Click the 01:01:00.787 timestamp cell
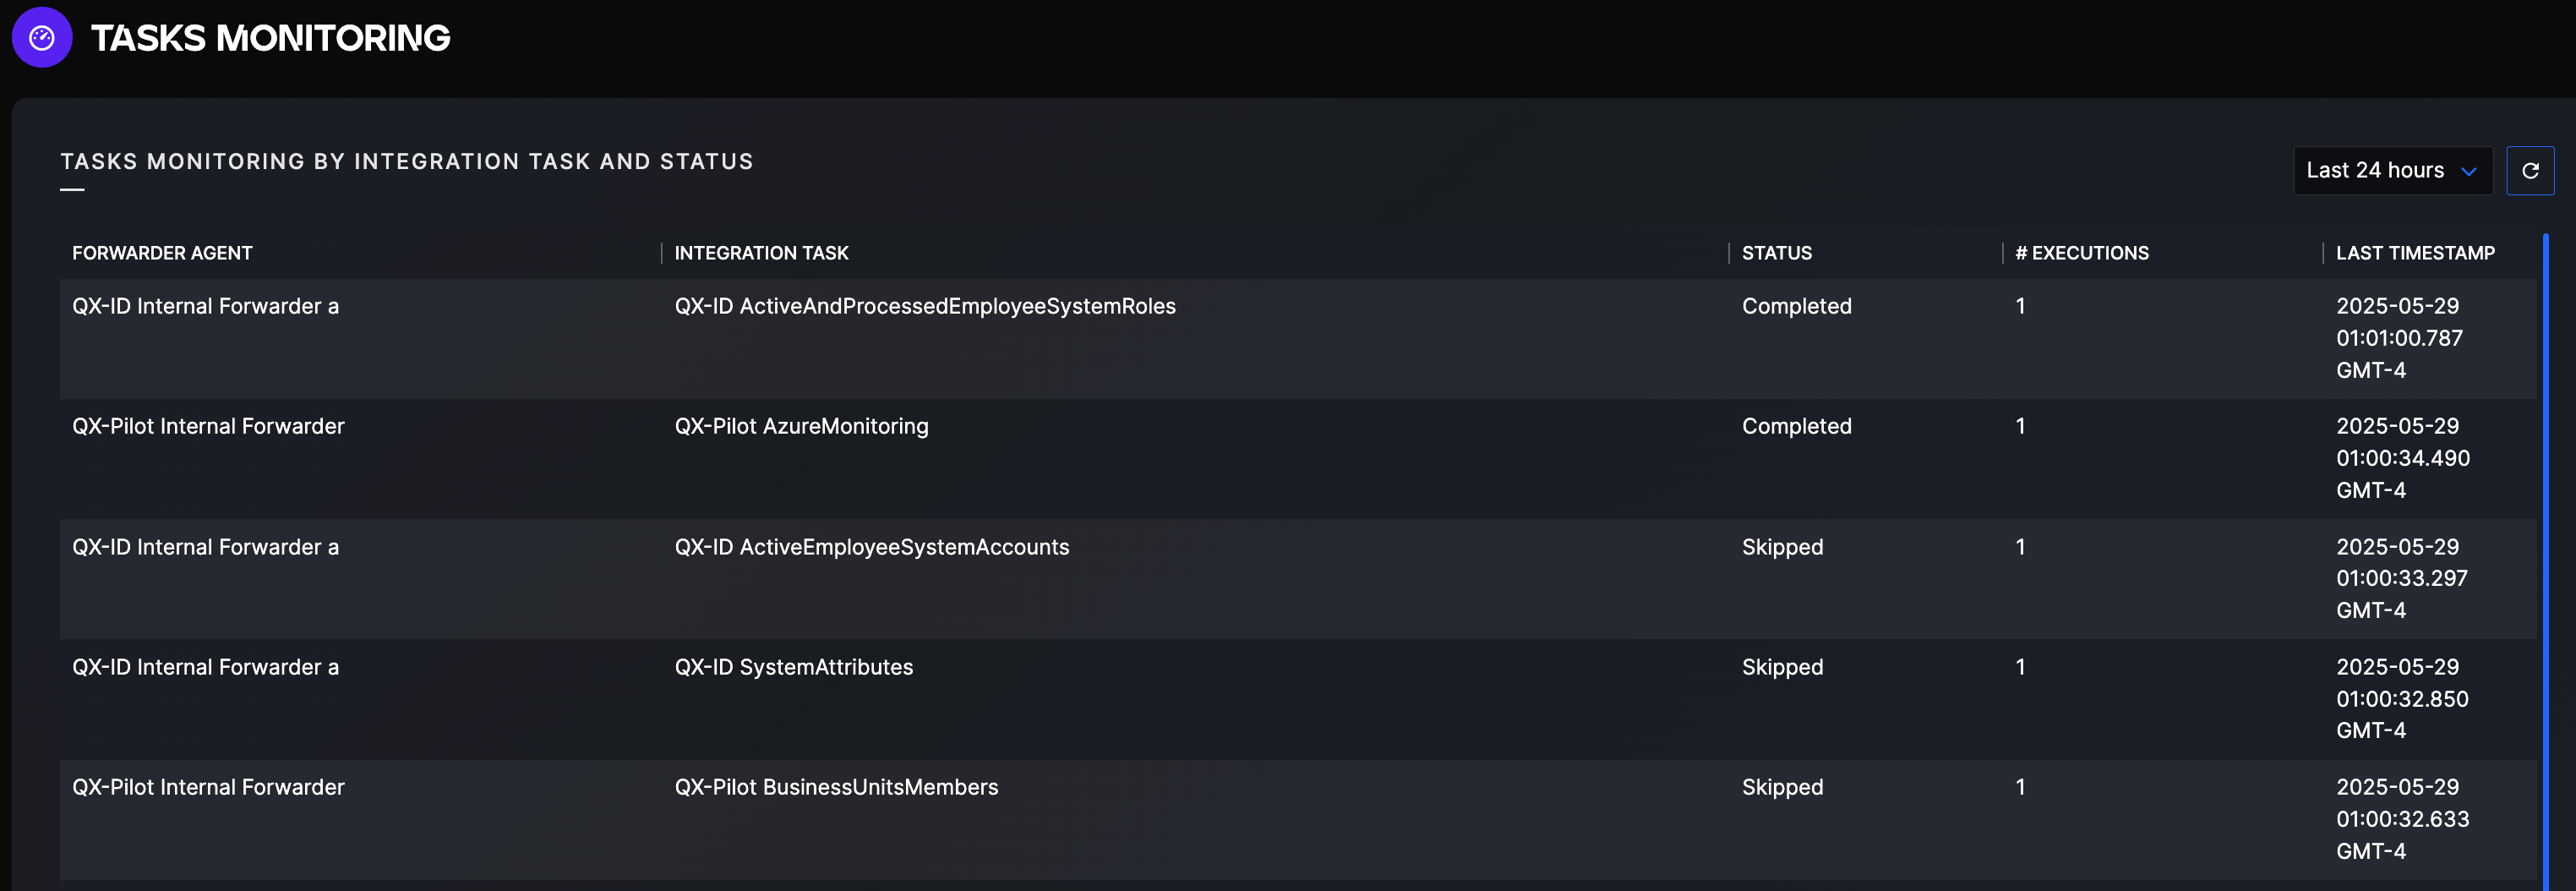 click(2398, 338)
